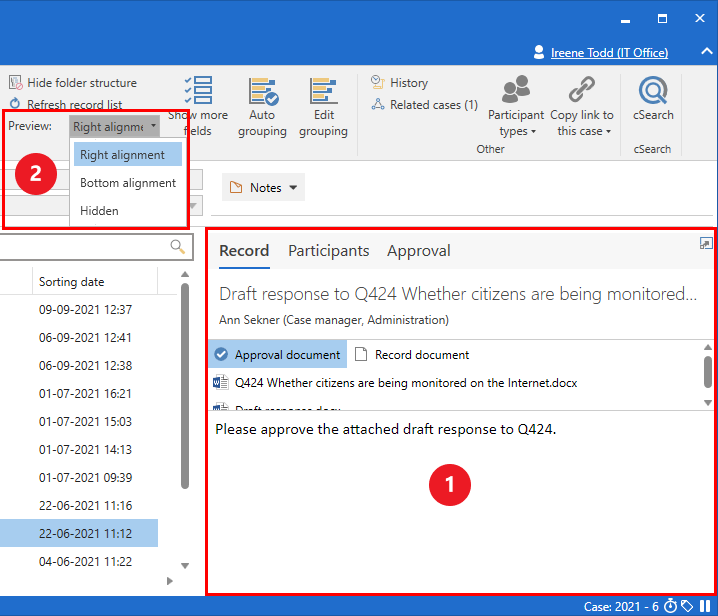Click the search magnifier in list filter
Screen dimensions: 718x616
point(178,247)
